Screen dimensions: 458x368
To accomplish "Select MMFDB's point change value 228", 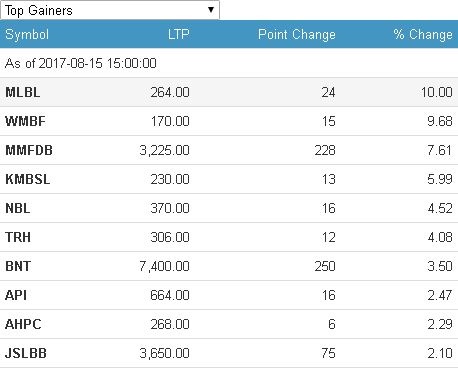I will 325,150.
